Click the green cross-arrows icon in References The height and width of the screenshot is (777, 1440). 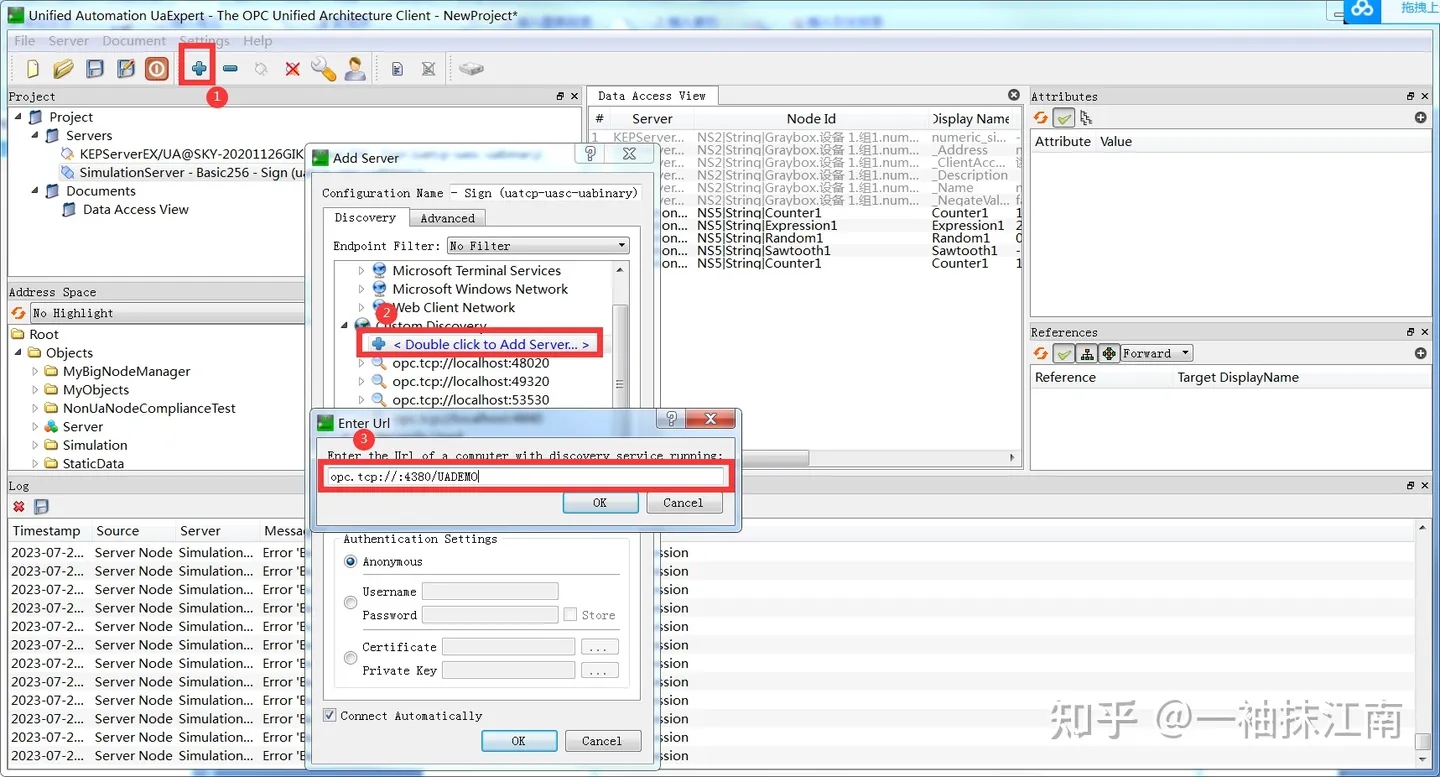coord(1109,353)
